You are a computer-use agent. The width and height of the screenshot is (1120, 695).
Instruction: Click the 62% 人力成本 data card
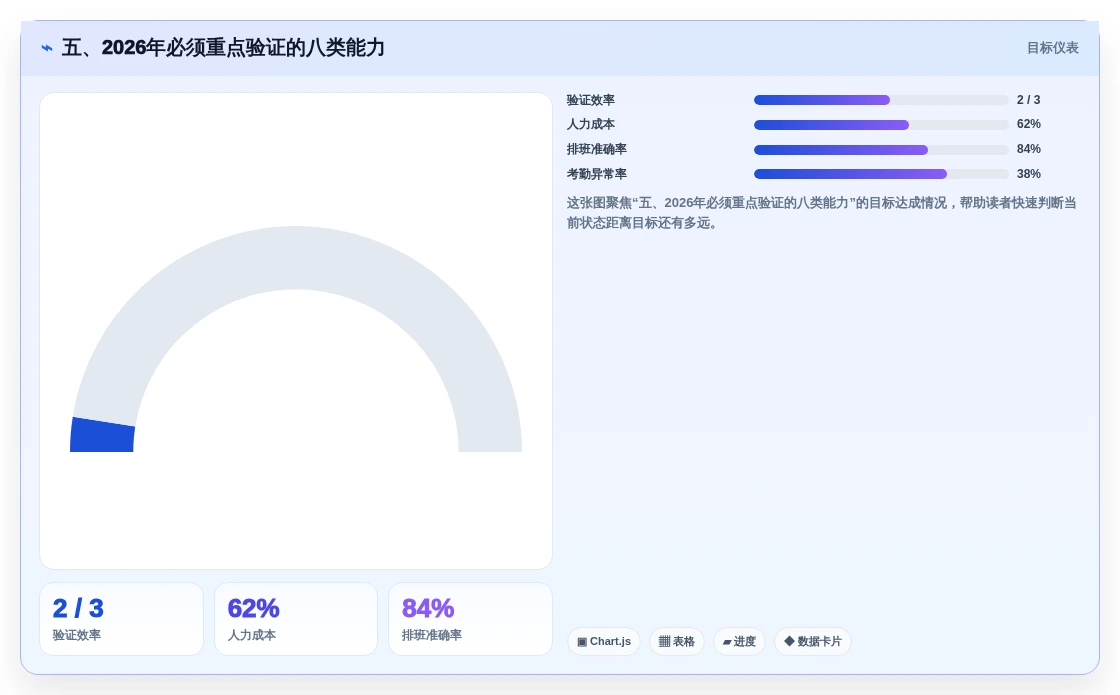(296, 619)
